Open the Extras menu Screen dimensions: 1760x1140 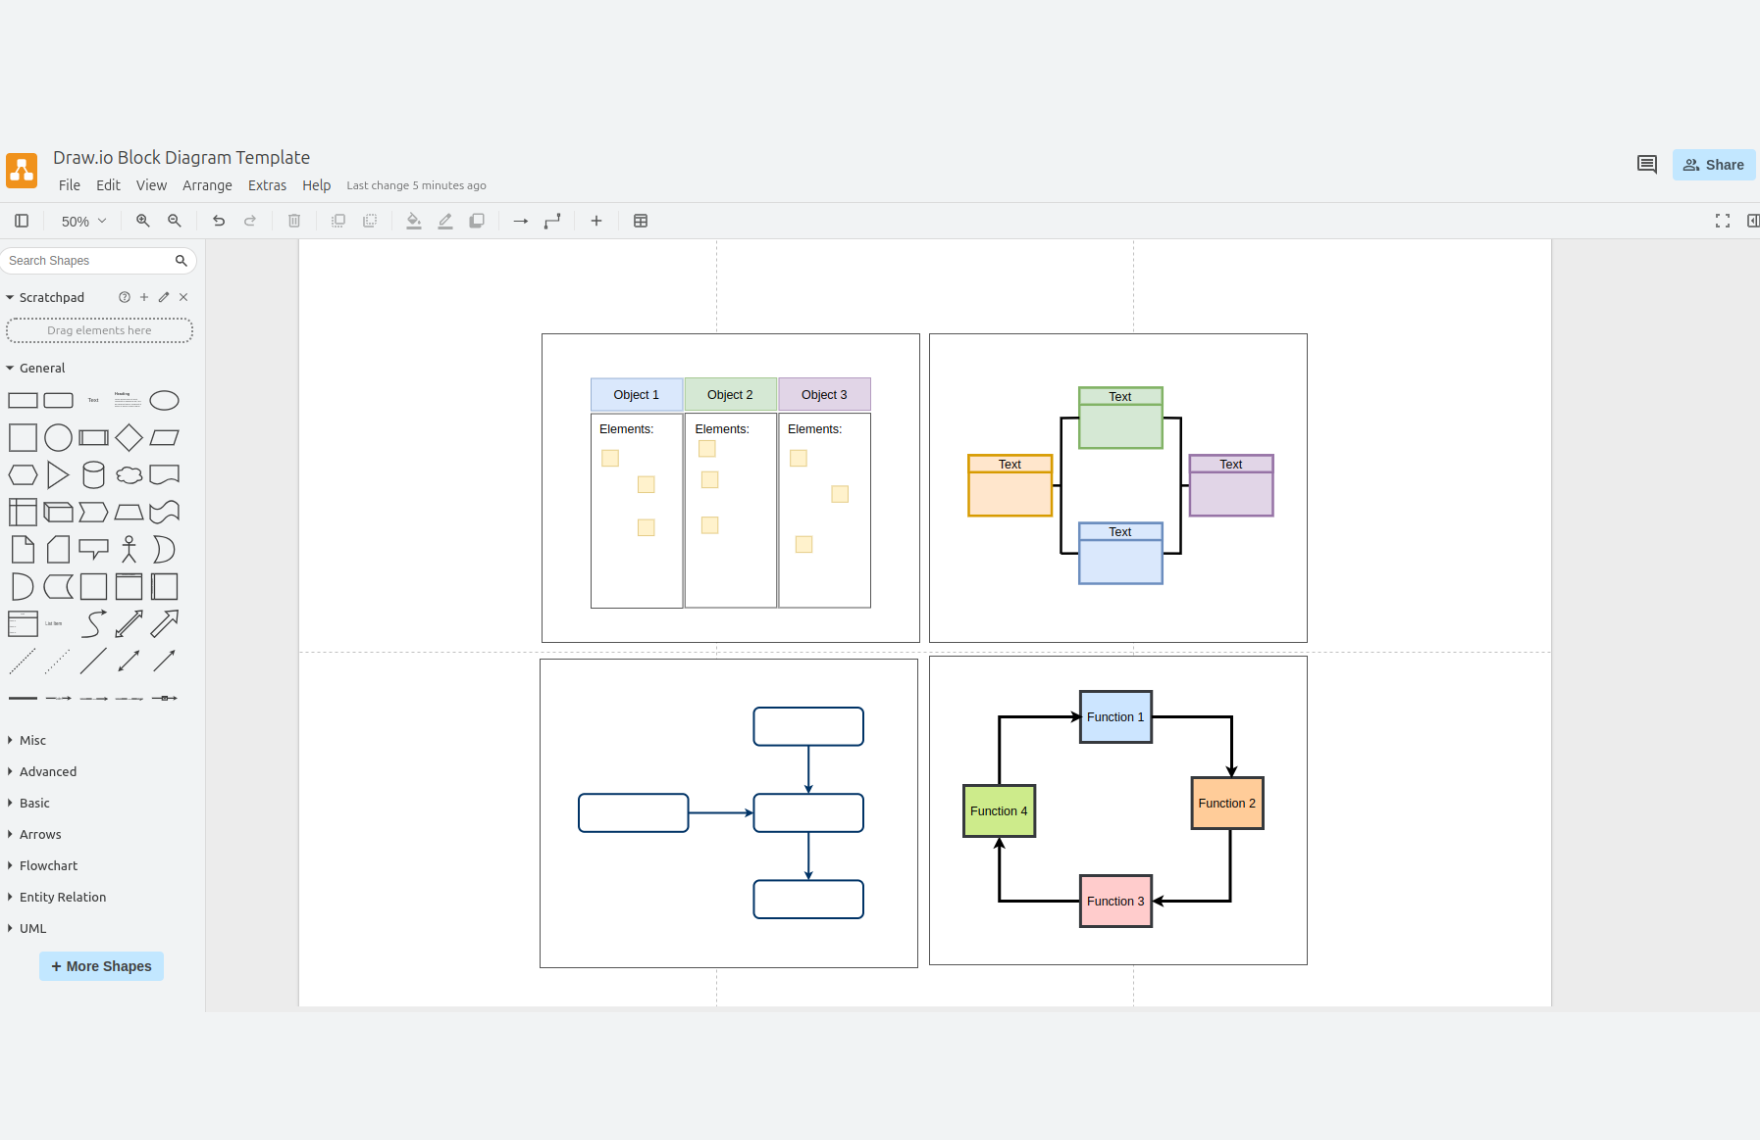(x=267, y=186)
